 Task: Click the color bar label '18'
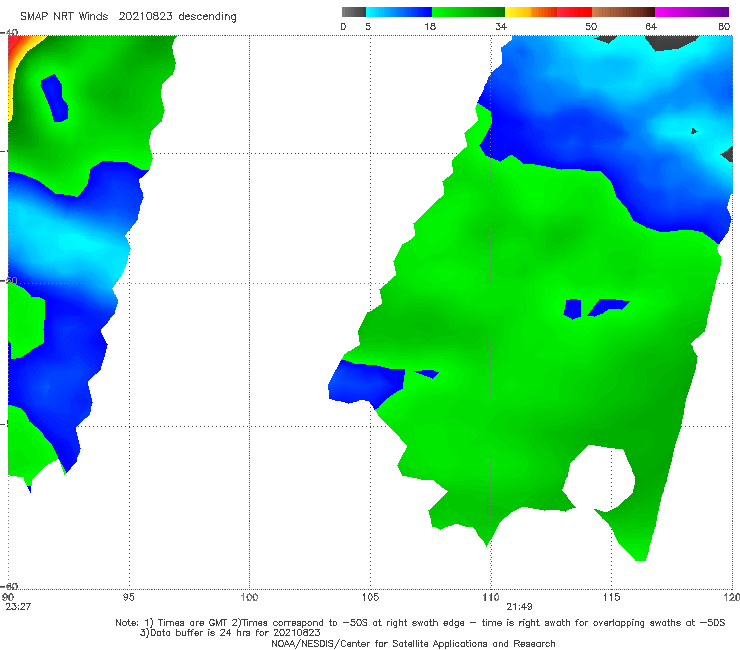coord(430,27)
